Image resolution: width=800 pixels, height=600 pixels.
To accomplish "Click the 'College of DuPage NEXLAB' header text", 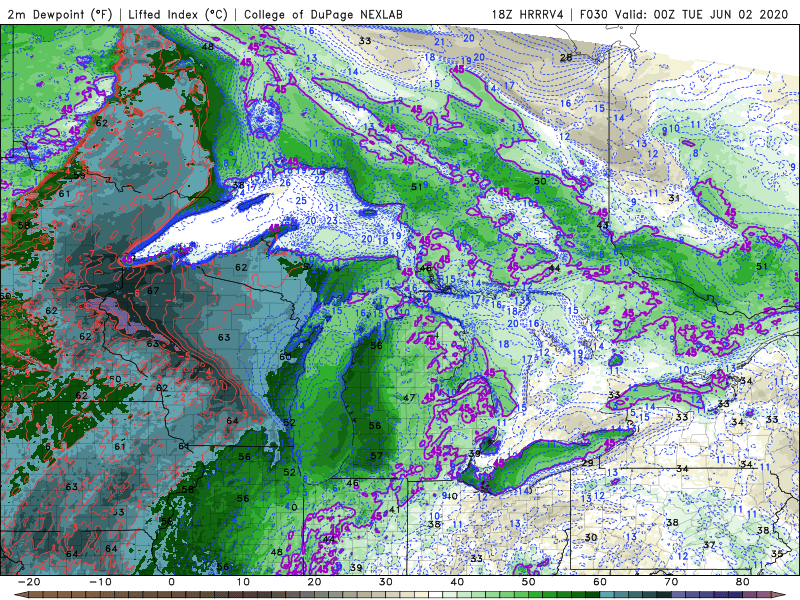I will 323,14.
